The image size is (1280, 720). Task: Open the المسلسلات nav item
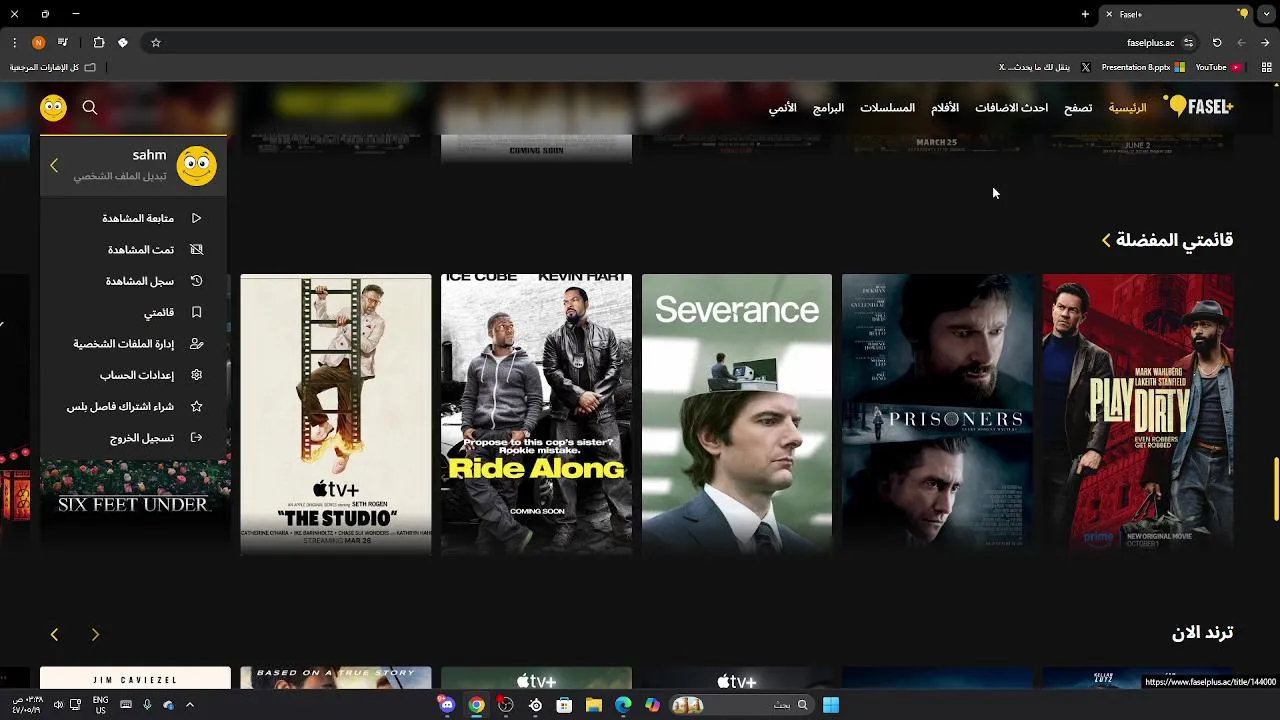887,107
